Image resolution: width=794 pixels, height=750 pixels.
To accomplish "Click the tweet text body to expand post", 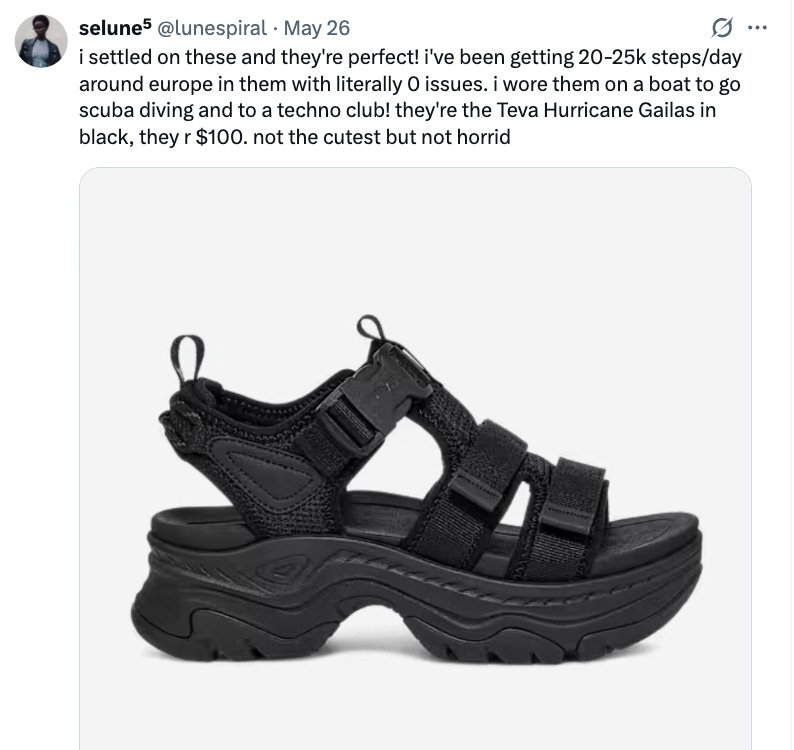I will coord(410,97).
